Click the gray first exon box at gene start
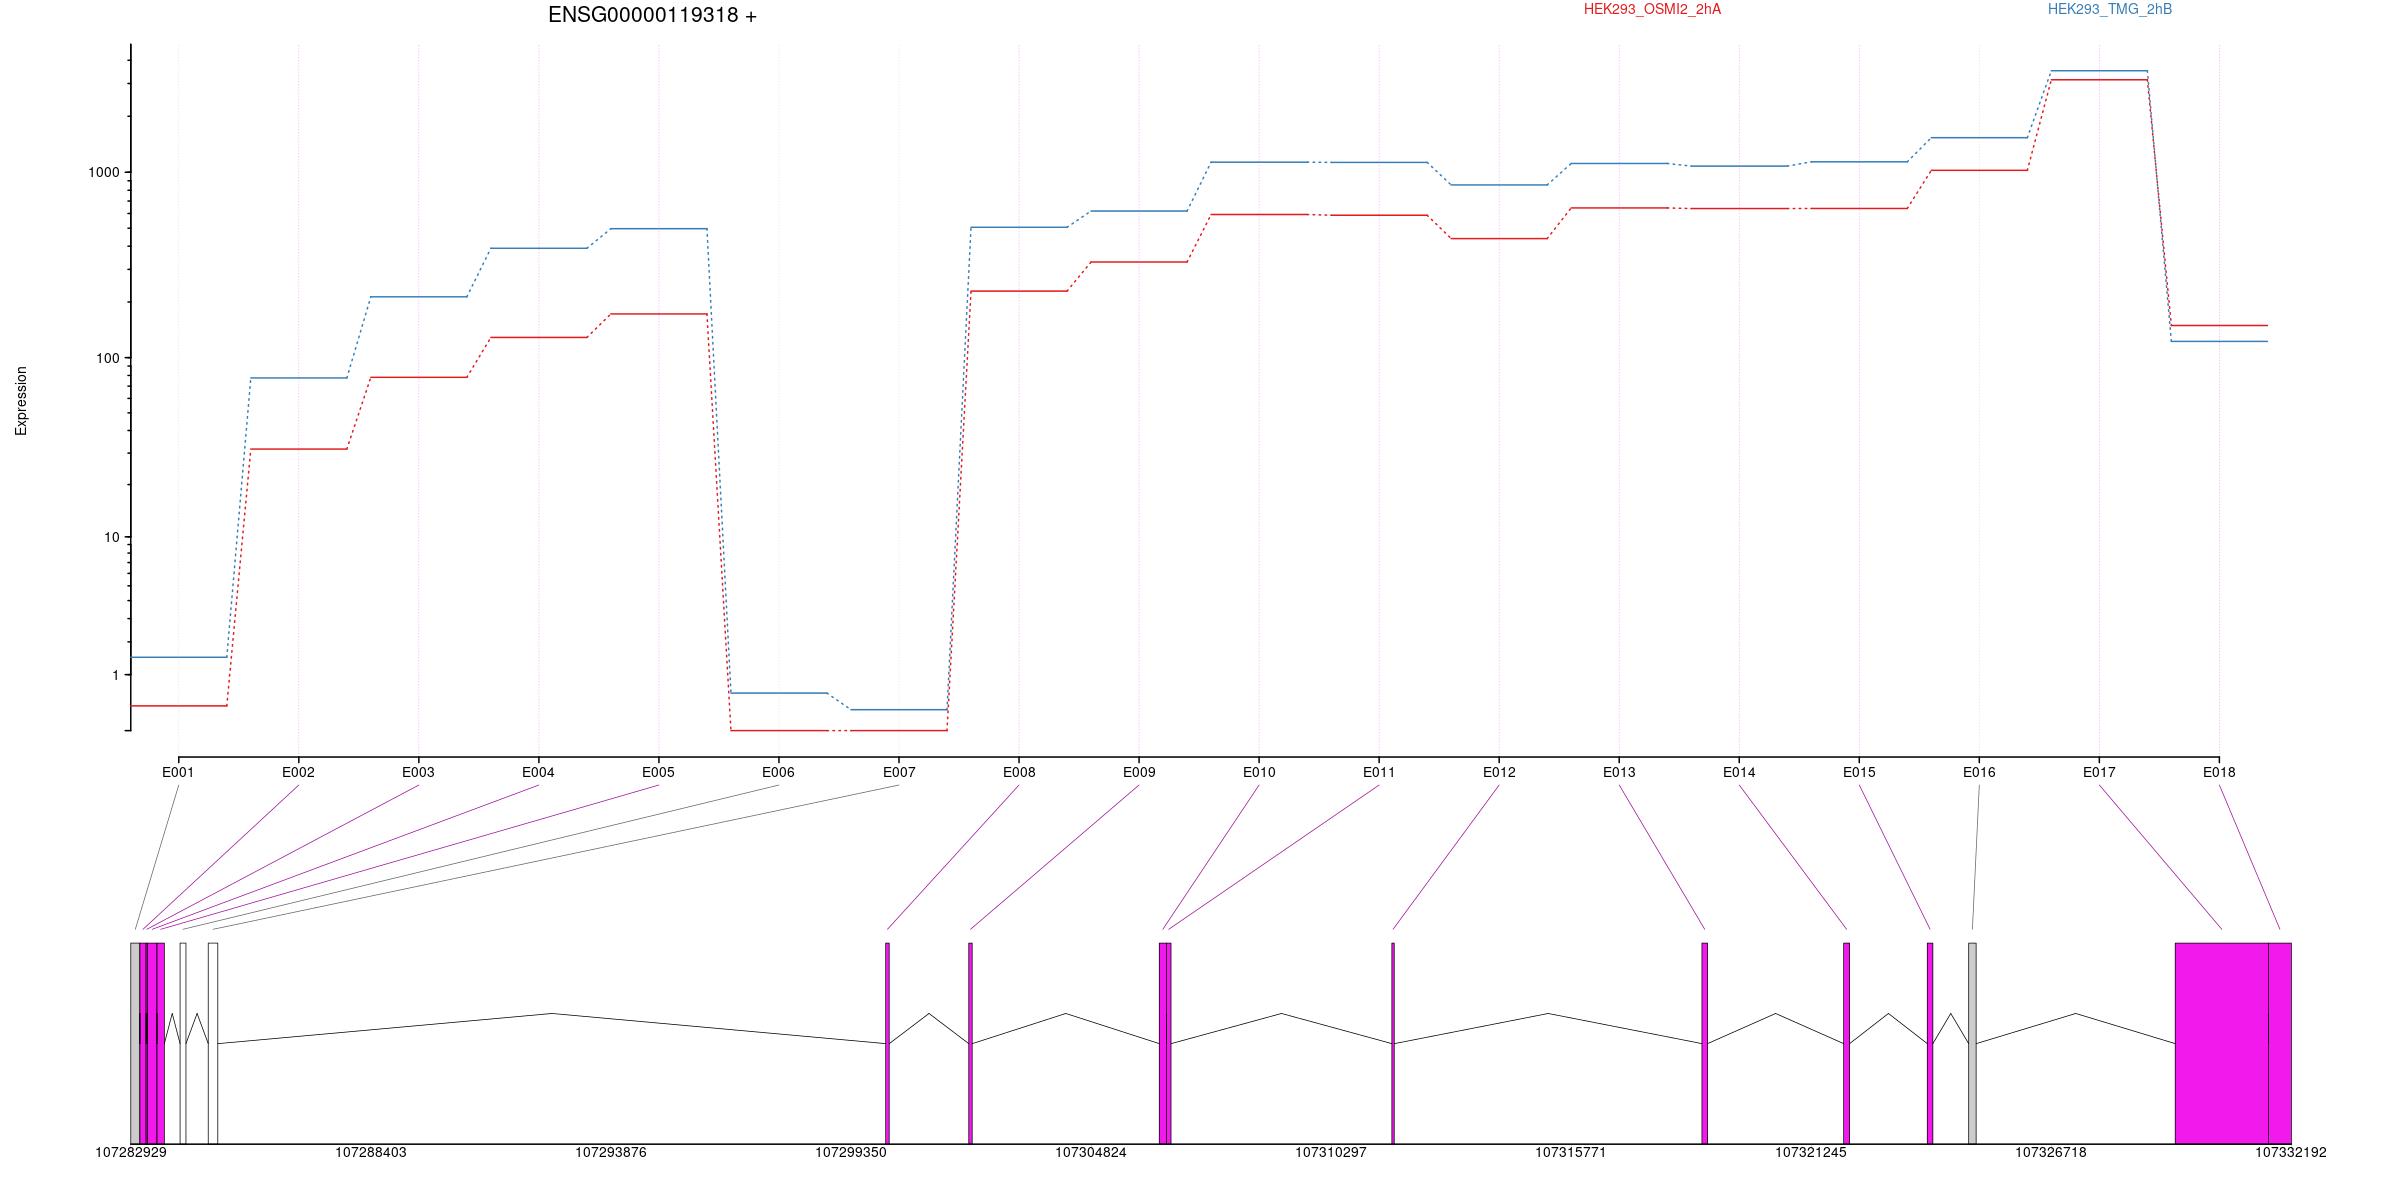 [x=135, y=1043]
